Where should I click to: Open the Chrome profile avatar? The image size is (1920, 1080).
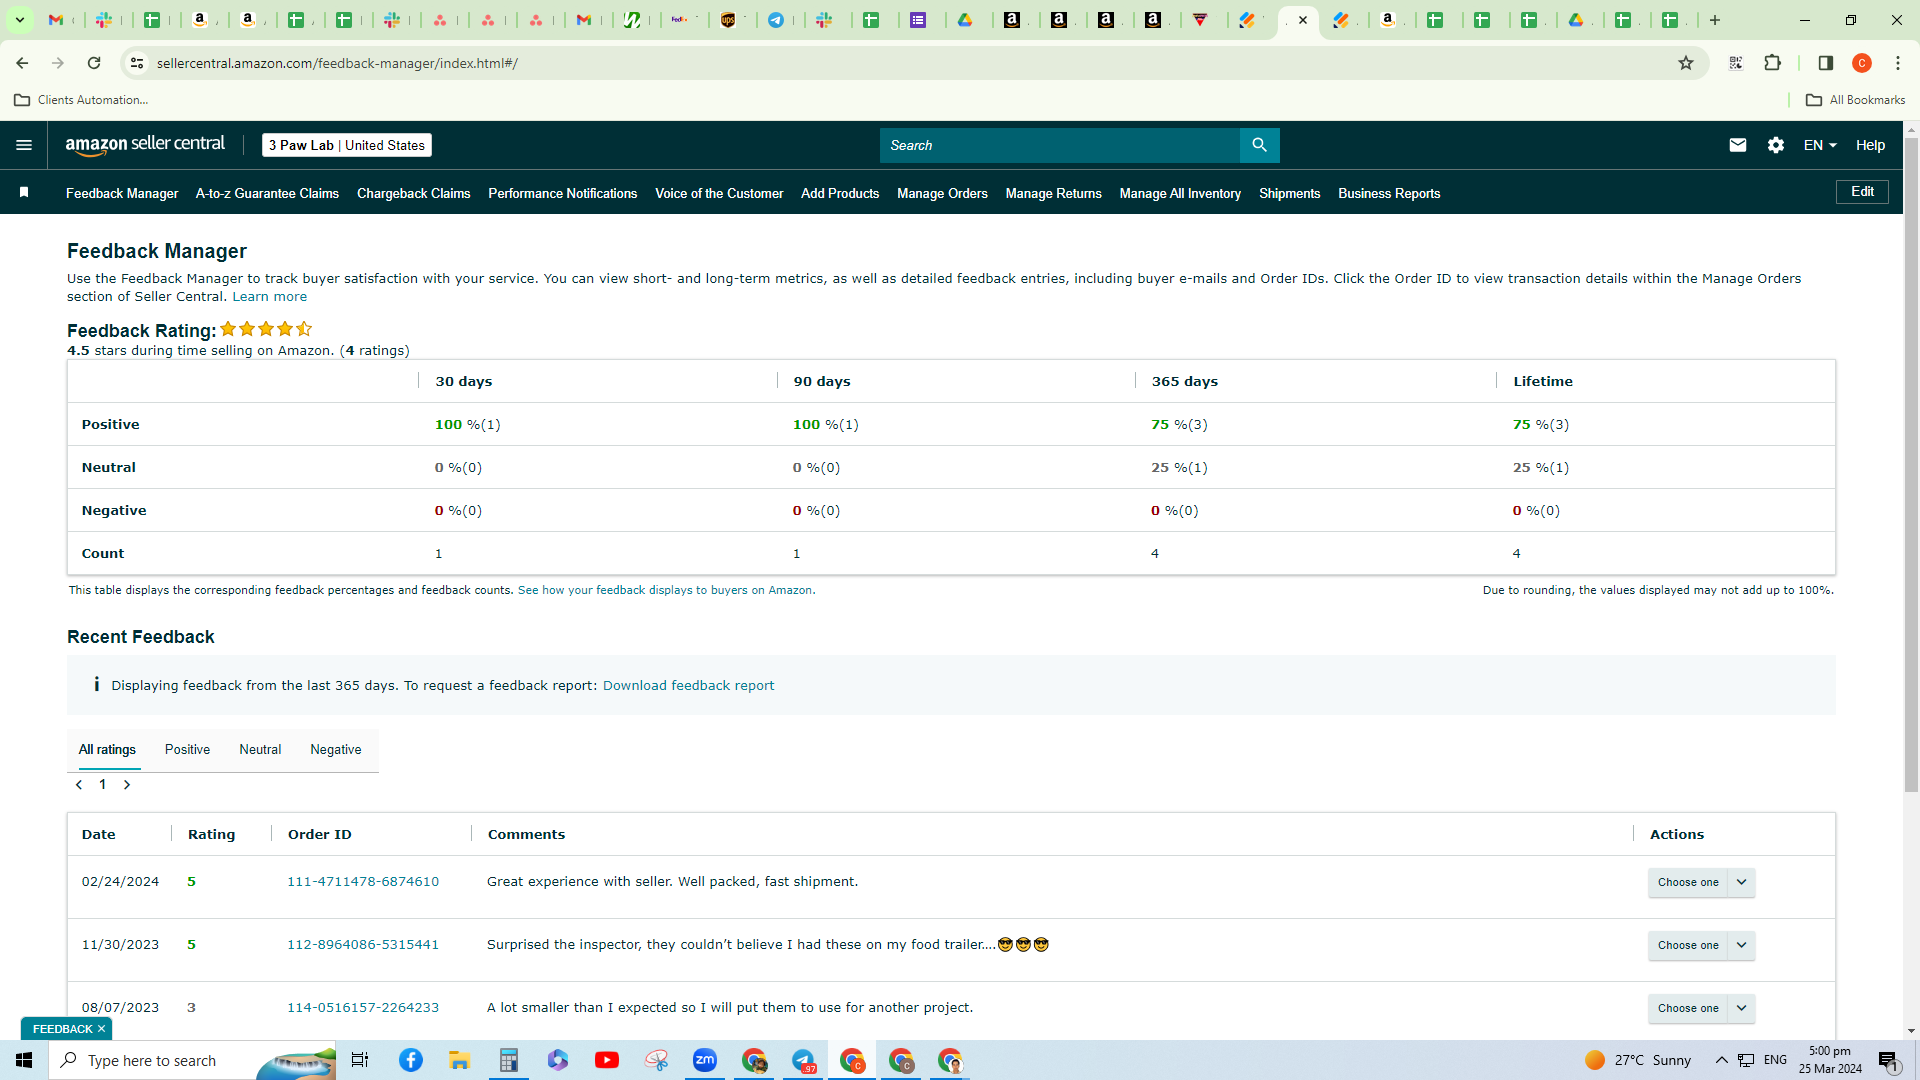(1862, 63)
